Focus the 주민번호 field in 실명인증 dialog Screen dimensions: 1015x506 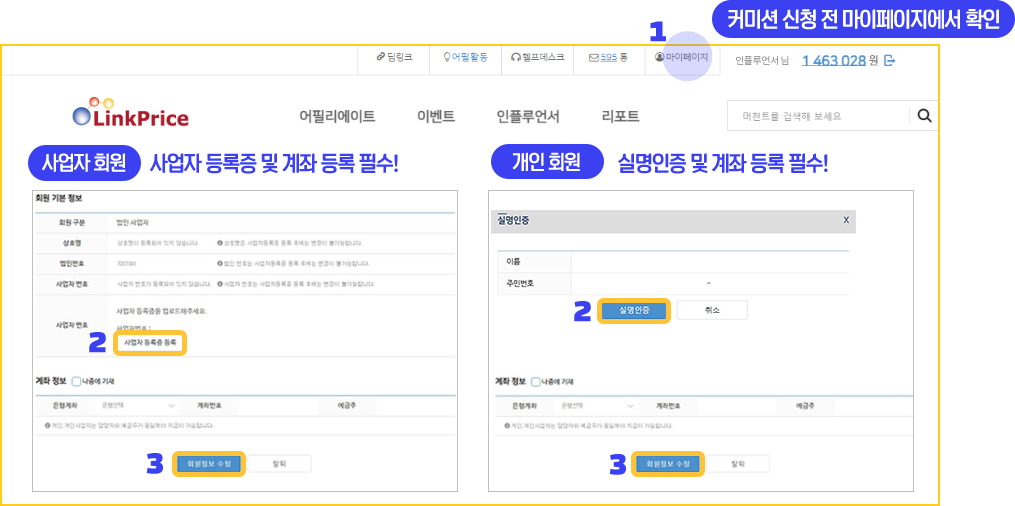pos(709,283)
